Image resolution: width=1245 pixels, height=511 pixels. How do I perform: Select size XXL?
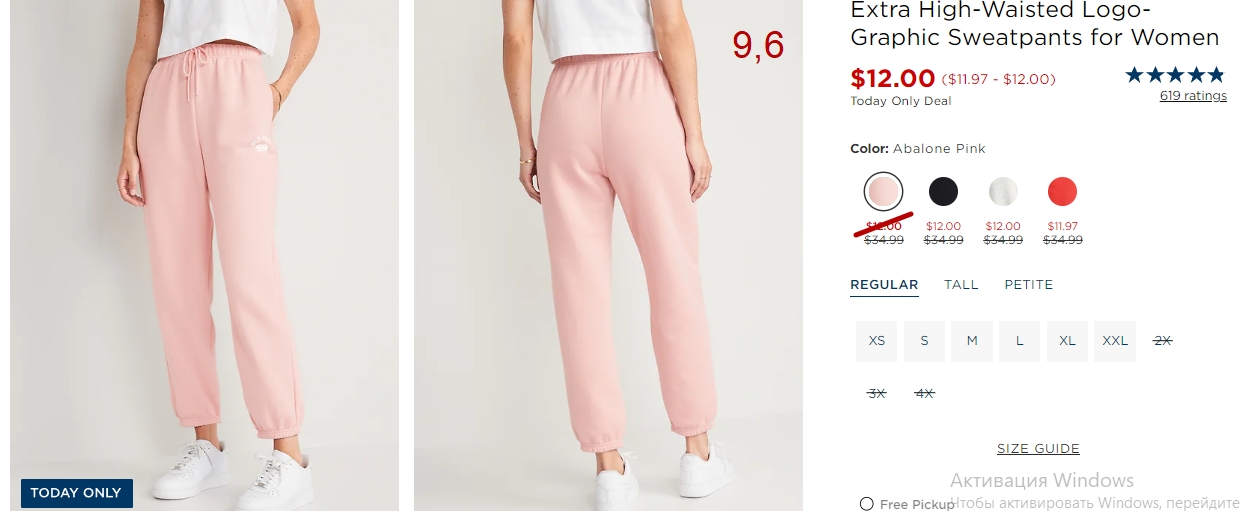[x=1115, y=341]
